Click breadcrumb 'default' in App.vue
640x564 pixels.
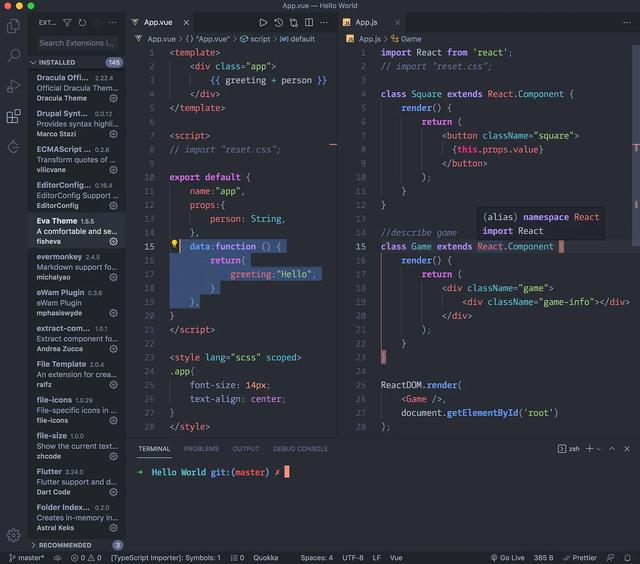click(x=297, y=39)
